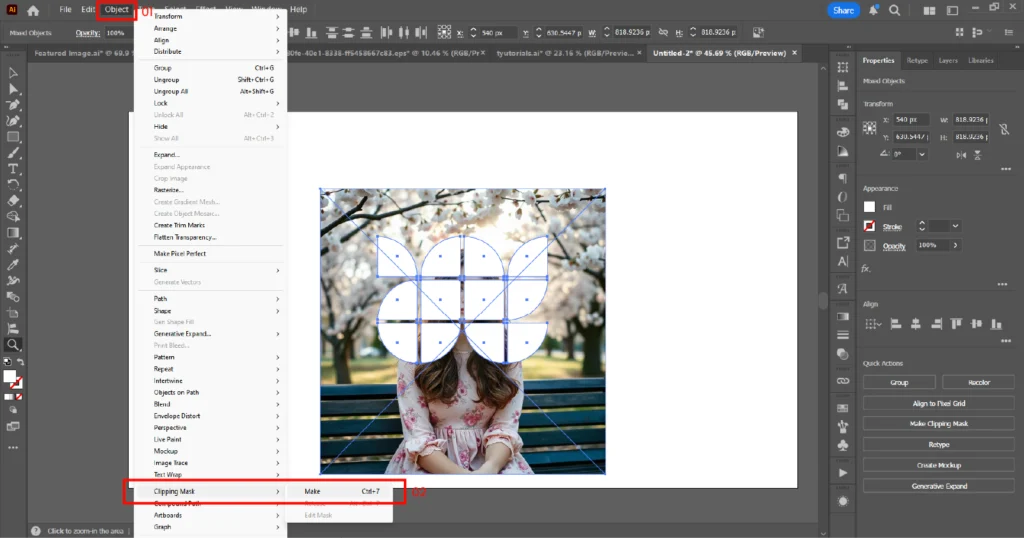1024x538 pixels.
Task: Click the Opacity value field in control bar
Action: pyautogui.click(x=118, y=33)
